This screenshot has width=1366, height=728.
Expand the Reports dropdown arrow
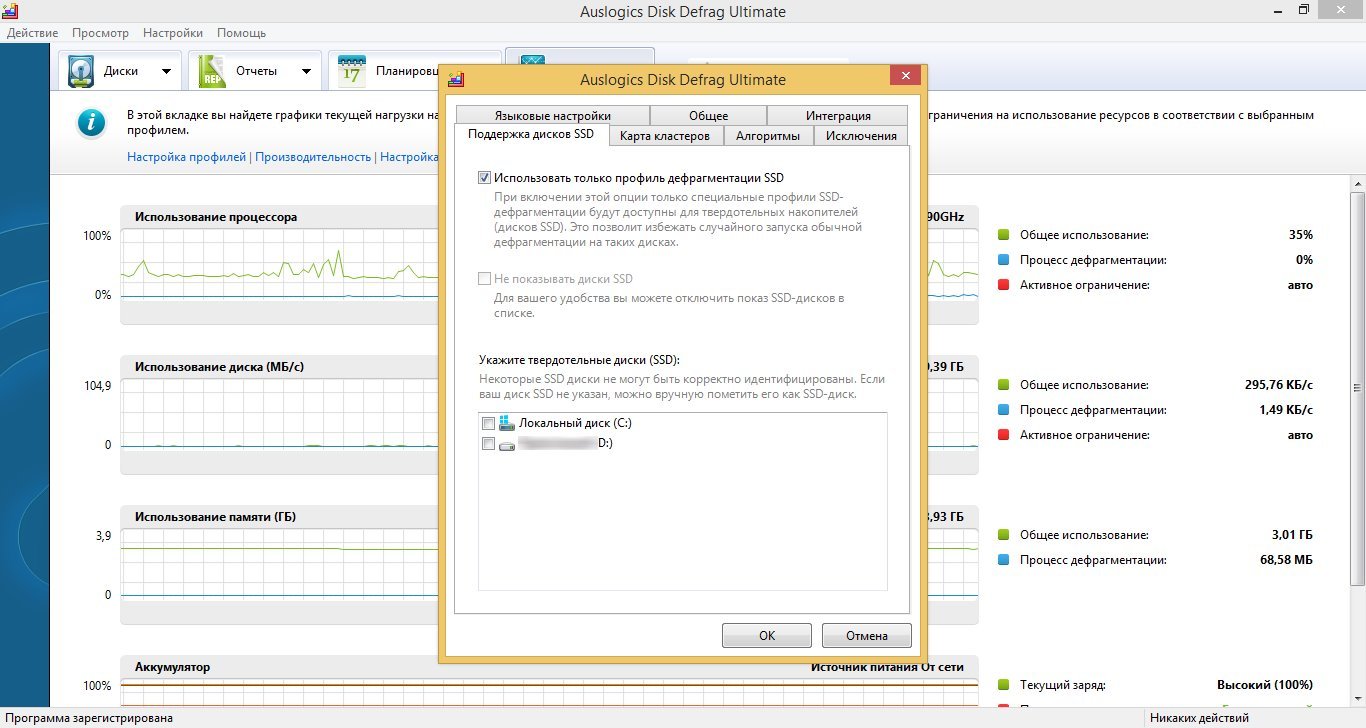[306, 72]
